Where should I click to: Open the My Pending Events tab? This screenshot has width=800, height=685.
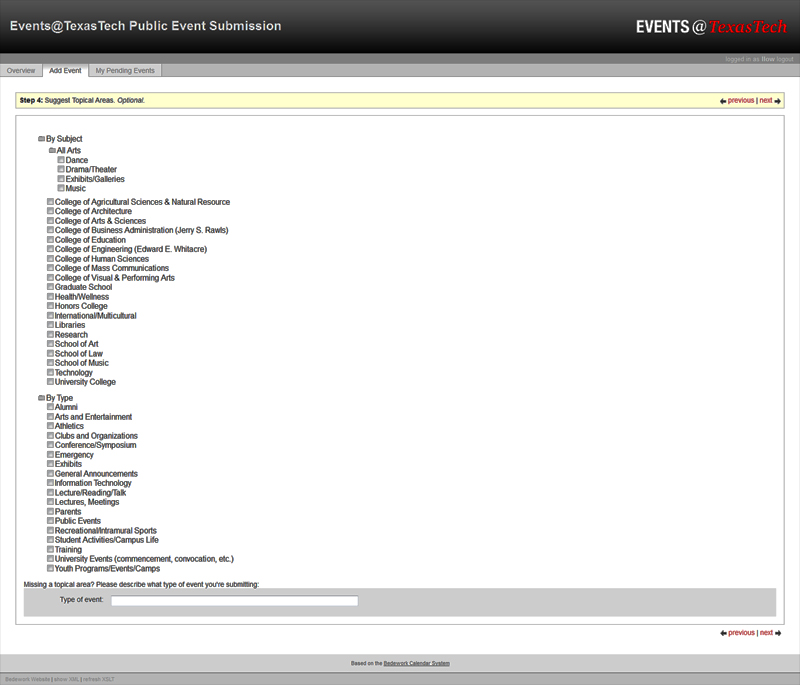[125, 70]
